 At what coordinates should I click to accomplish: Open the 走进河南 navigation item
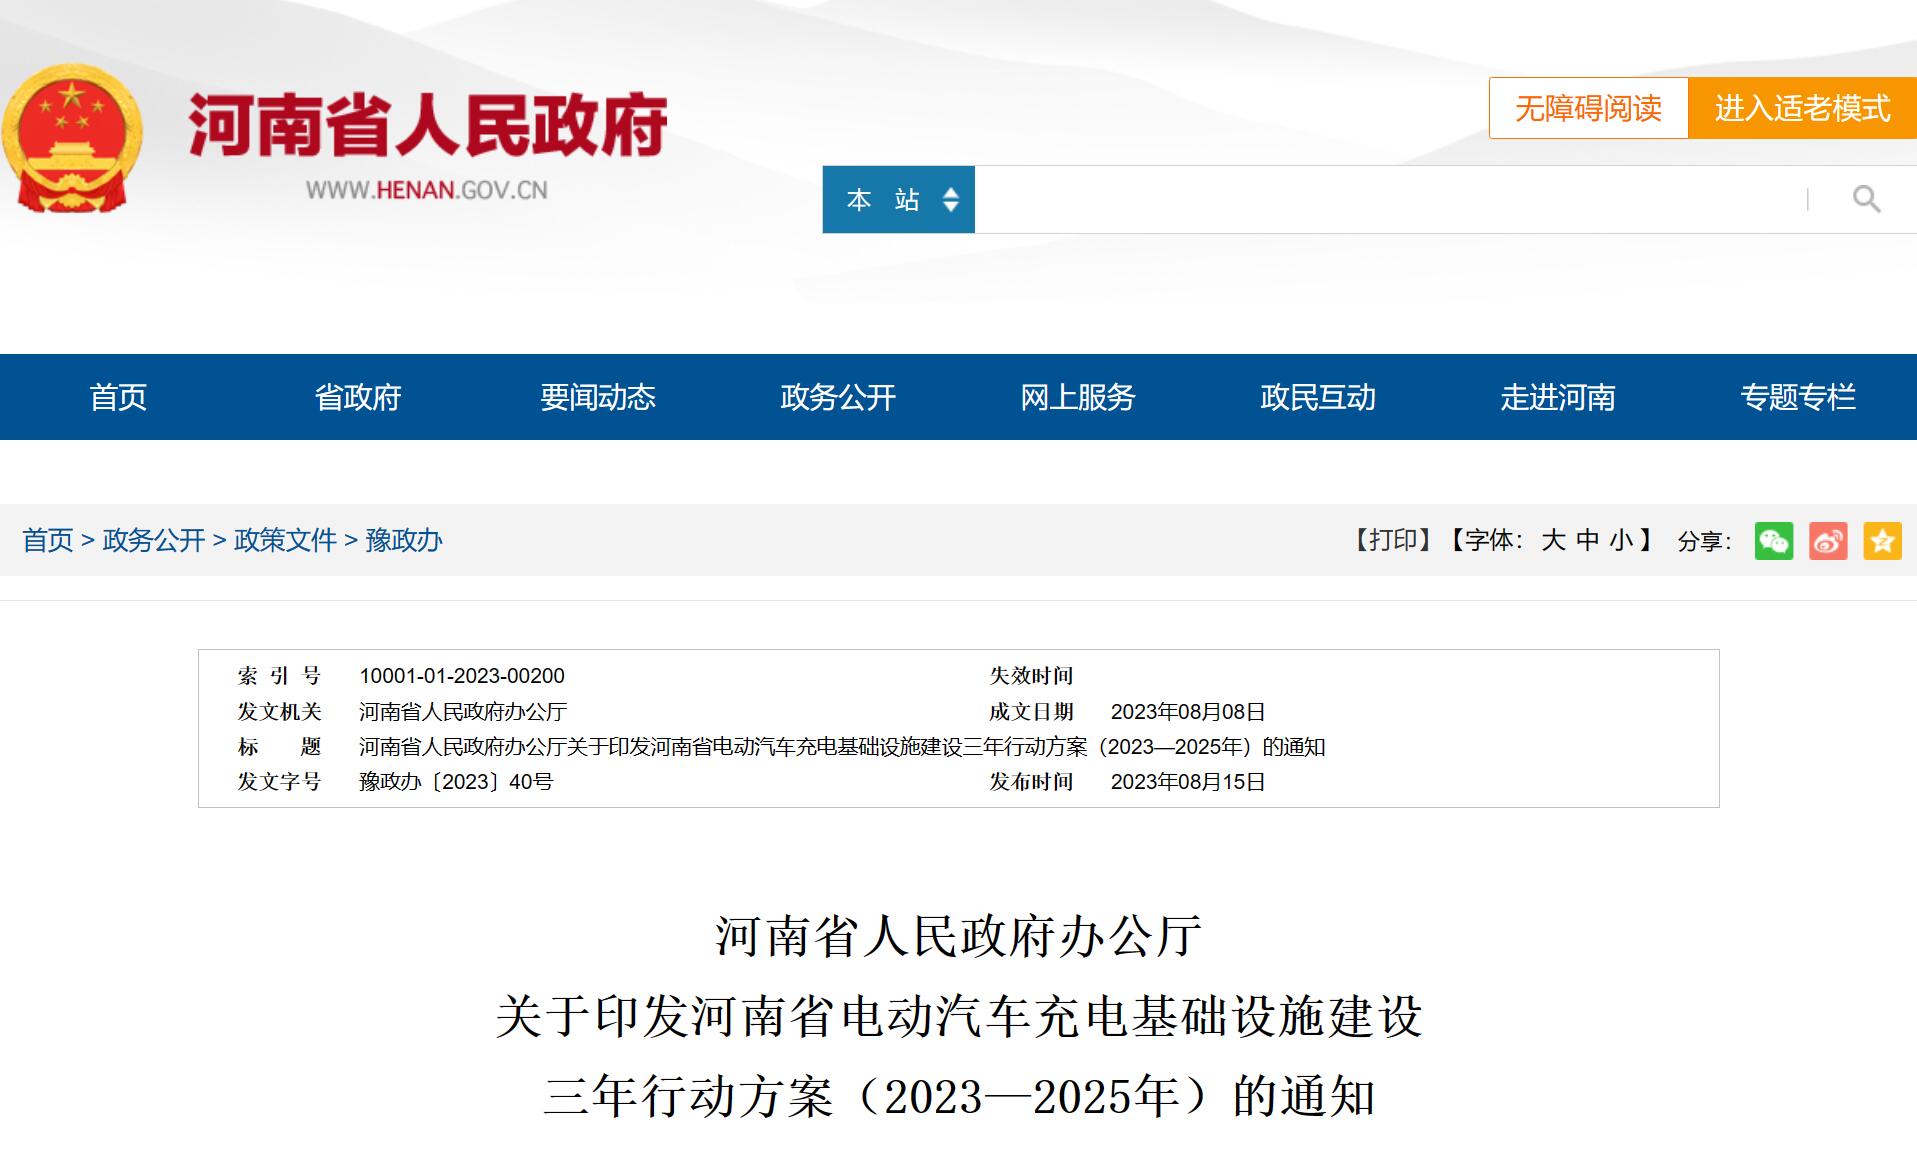[x=1558, y=397]
